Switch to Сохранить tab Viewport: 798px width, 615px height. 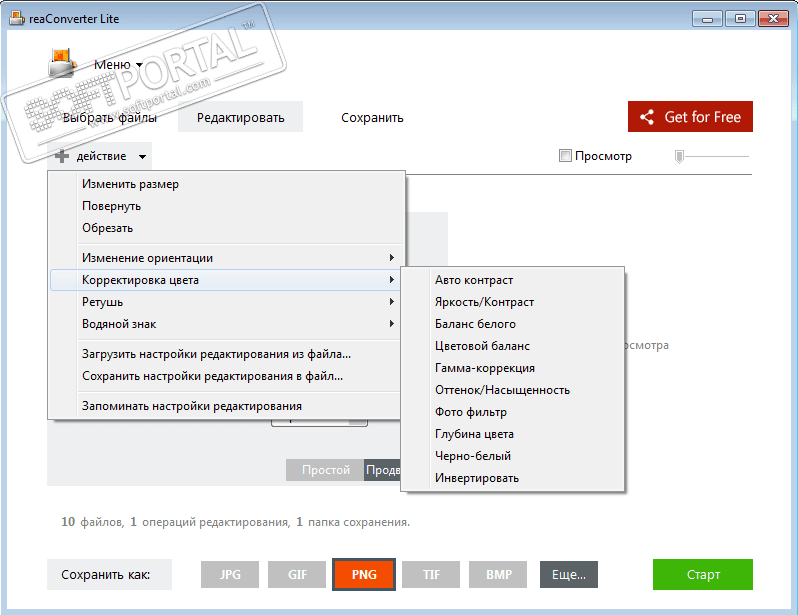click(372, 118)
